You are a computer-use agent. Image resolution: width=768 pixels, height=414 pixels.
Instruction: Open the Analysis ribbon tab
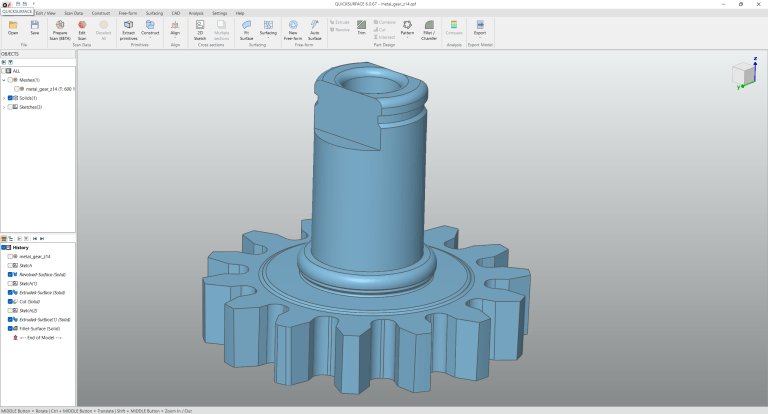coord(196,13)
